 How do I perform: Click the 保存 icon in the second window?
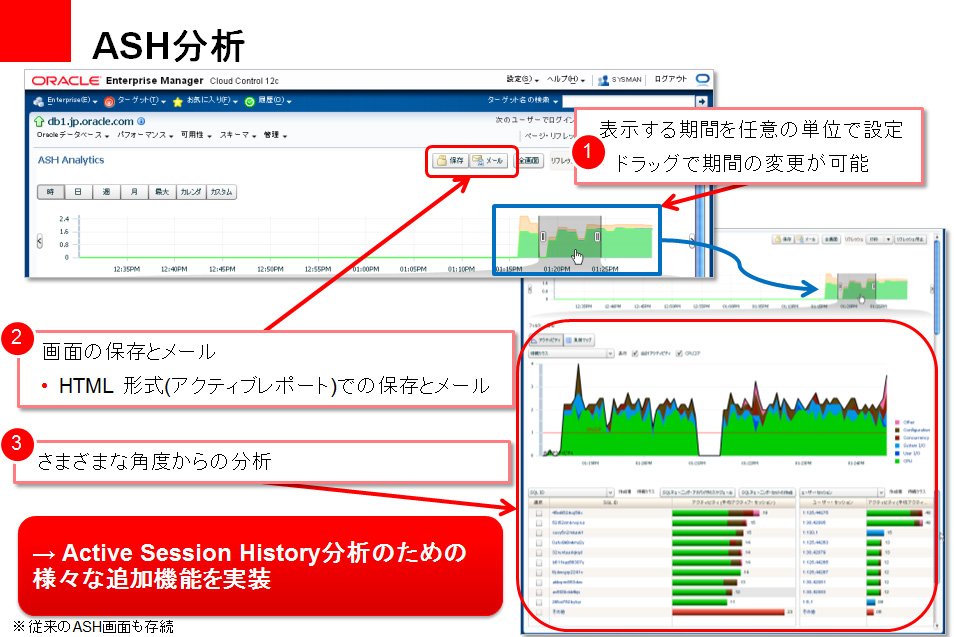[778, 239]
